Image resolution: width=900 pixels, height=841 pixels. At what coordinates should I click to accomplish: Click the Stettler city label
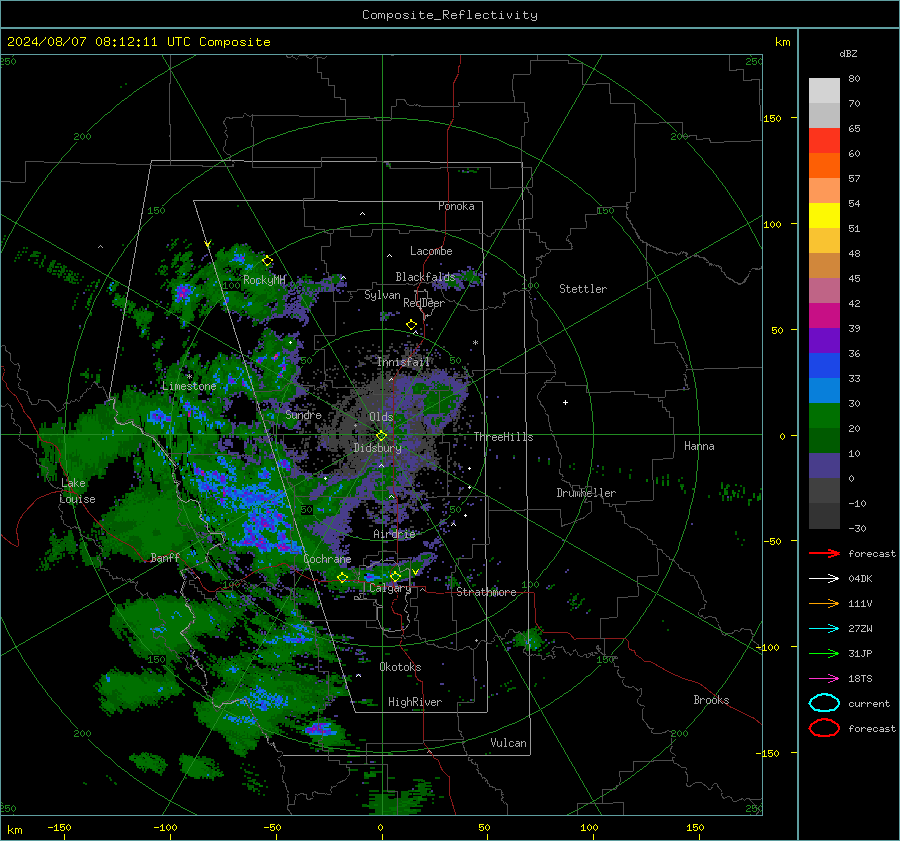tap(583, 289)
